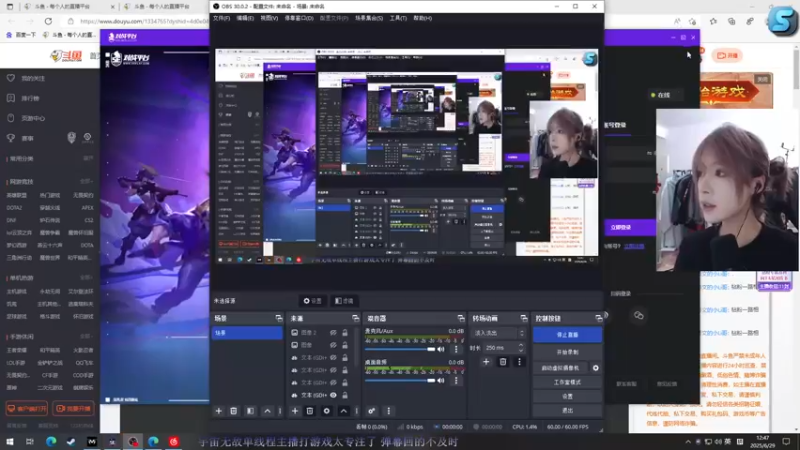Open the 淡入淡出 transition dropdown

click(x=498, y=333)
